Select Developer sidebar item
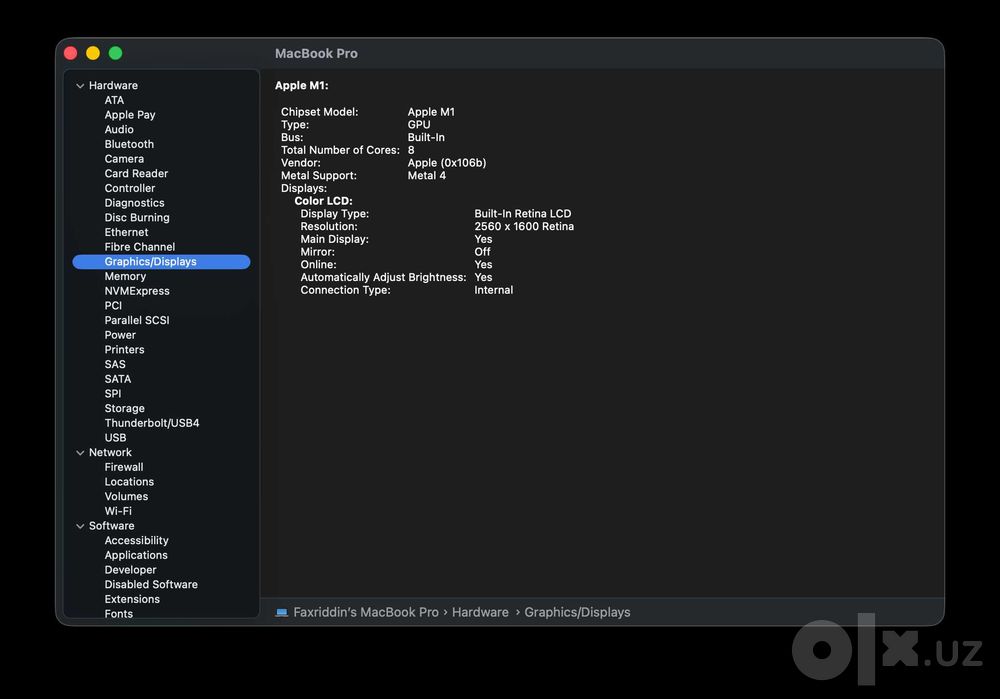This screenshot has width=1000, height=699. (131, 570)
